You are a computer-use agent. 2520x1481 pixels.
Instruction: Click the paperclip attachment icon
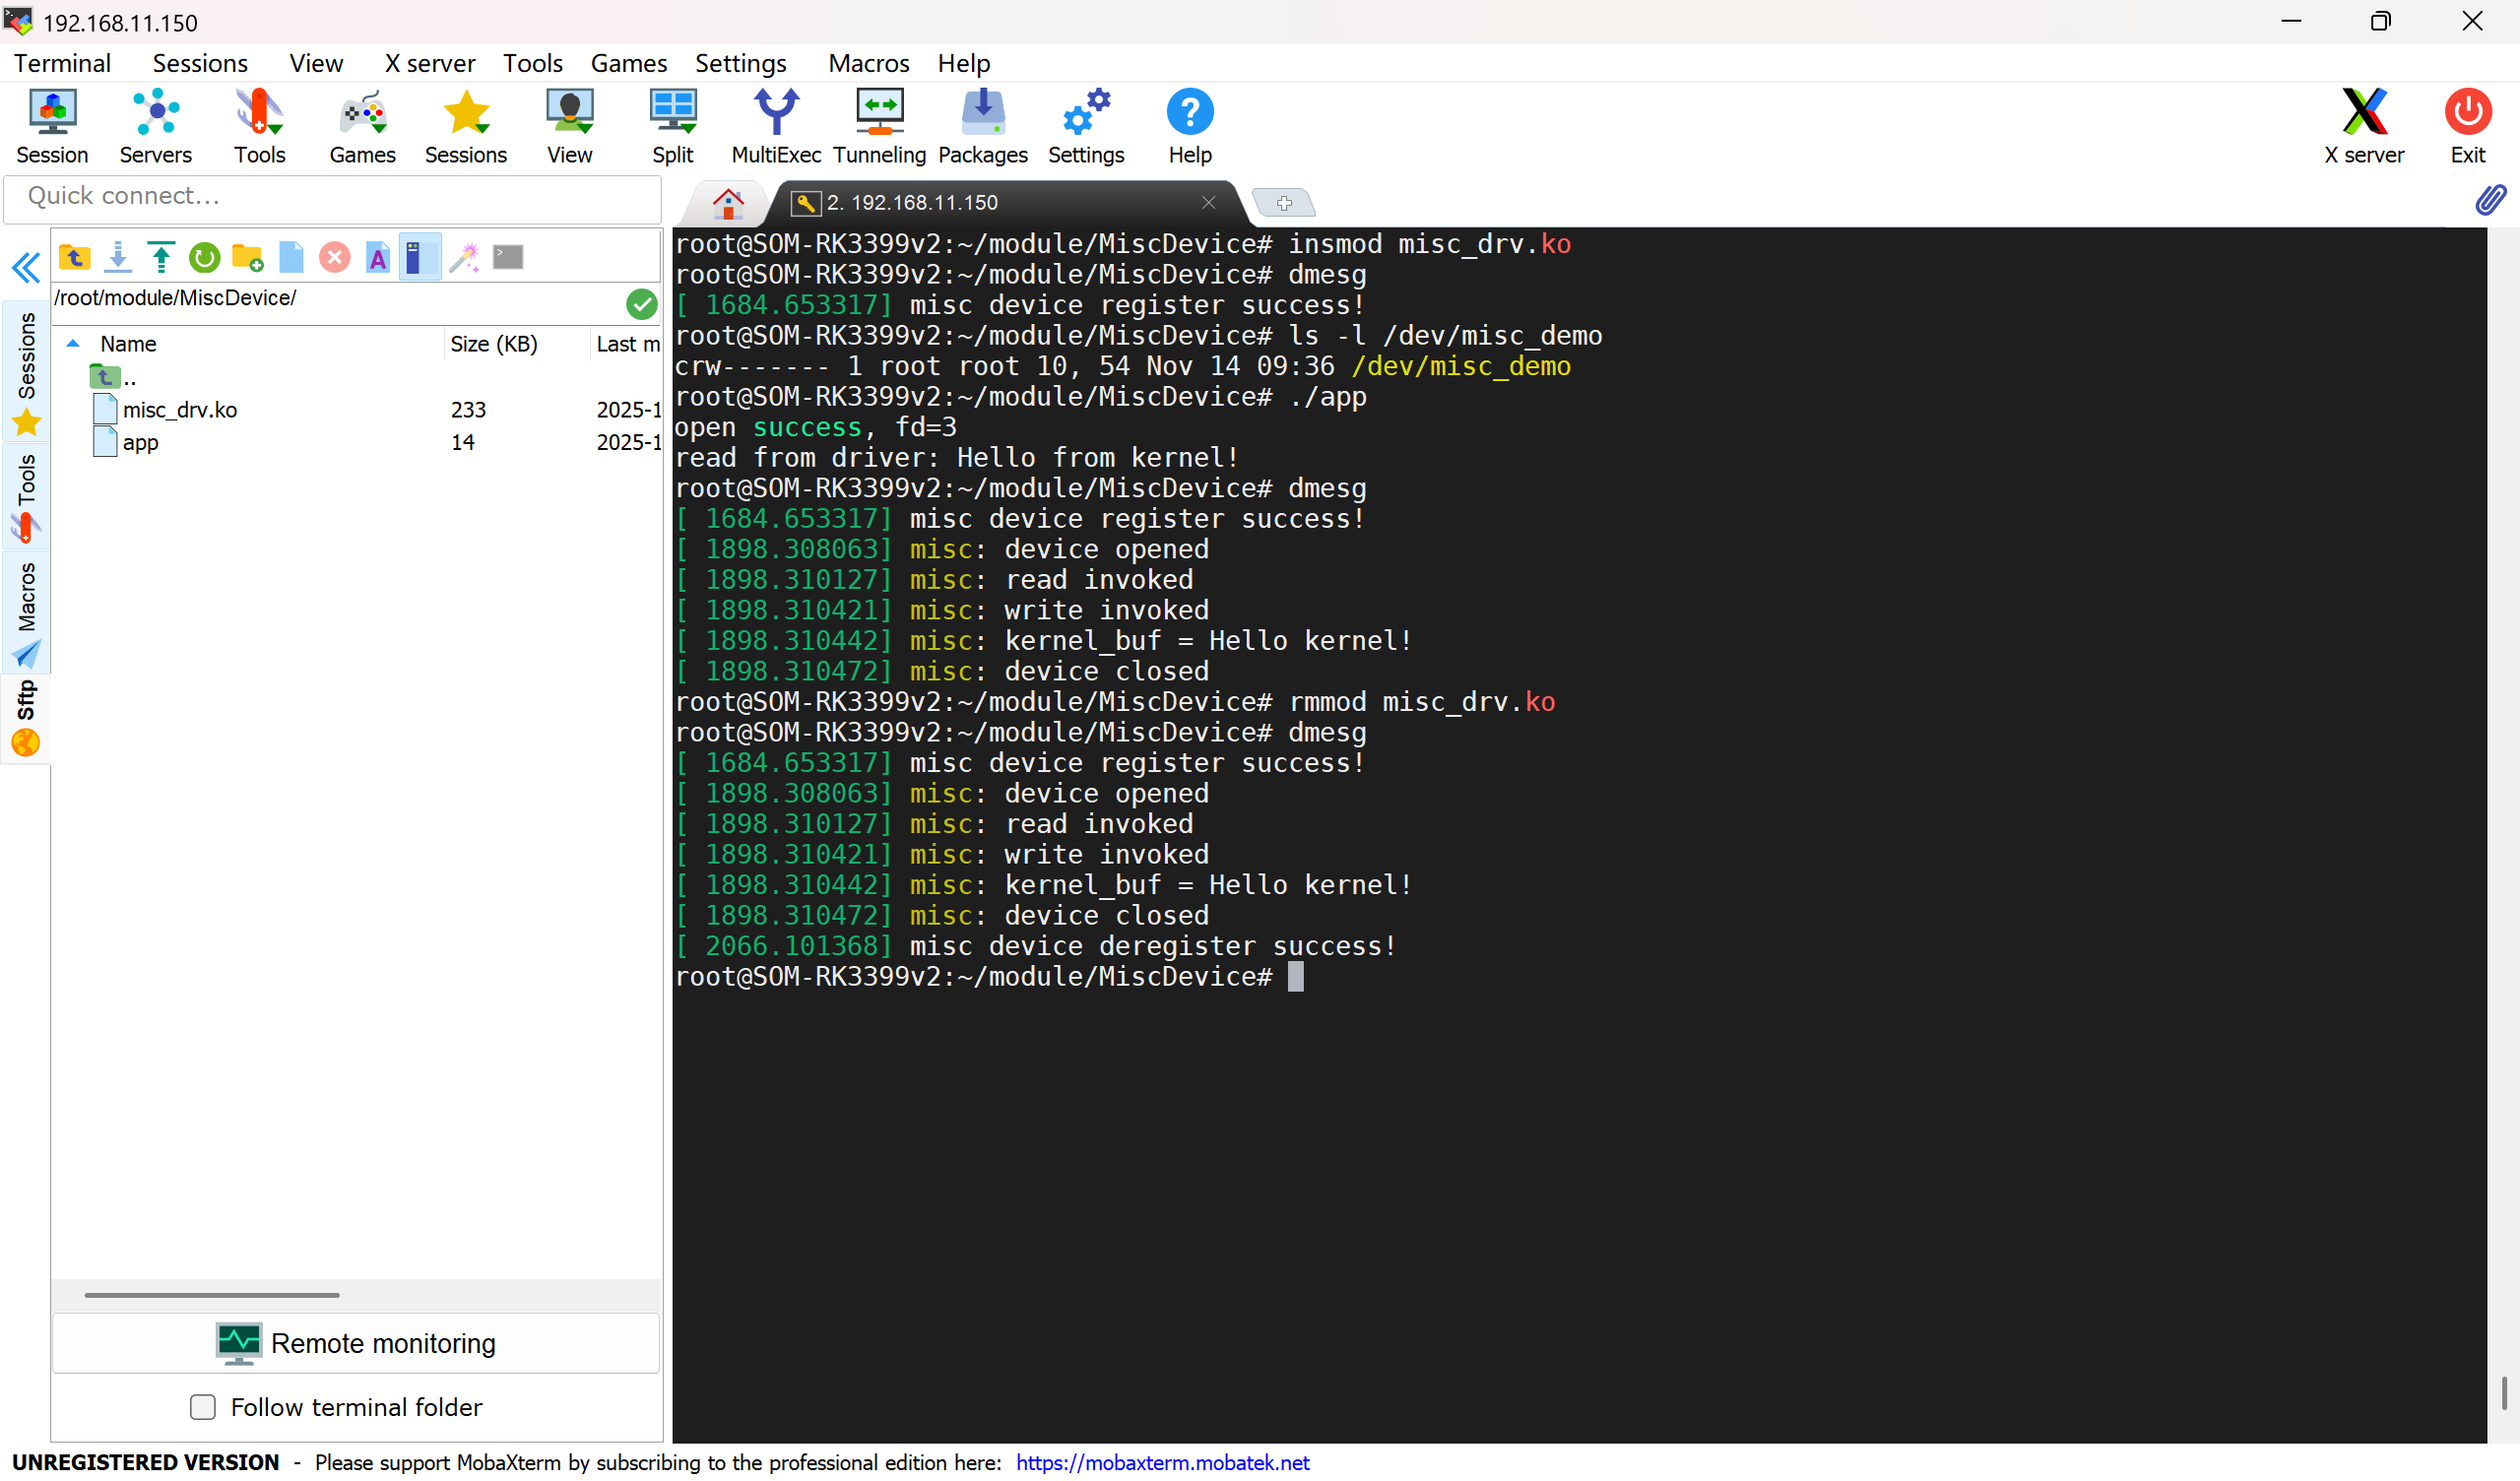(2490, 200)
